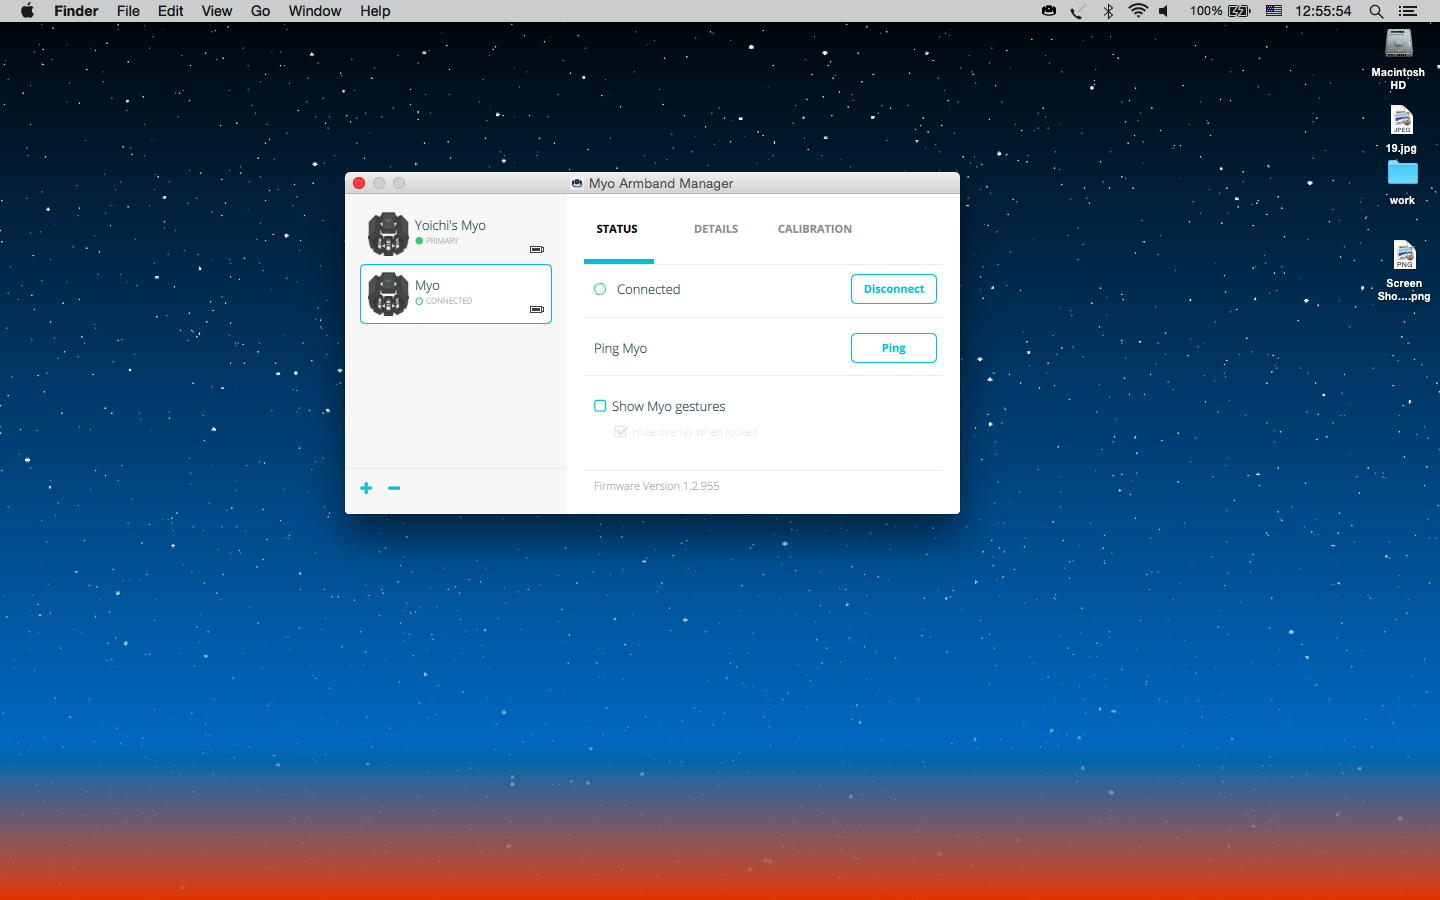Select the Yoichi's Myo device row

pyautogui.click(x=456, y=234)
